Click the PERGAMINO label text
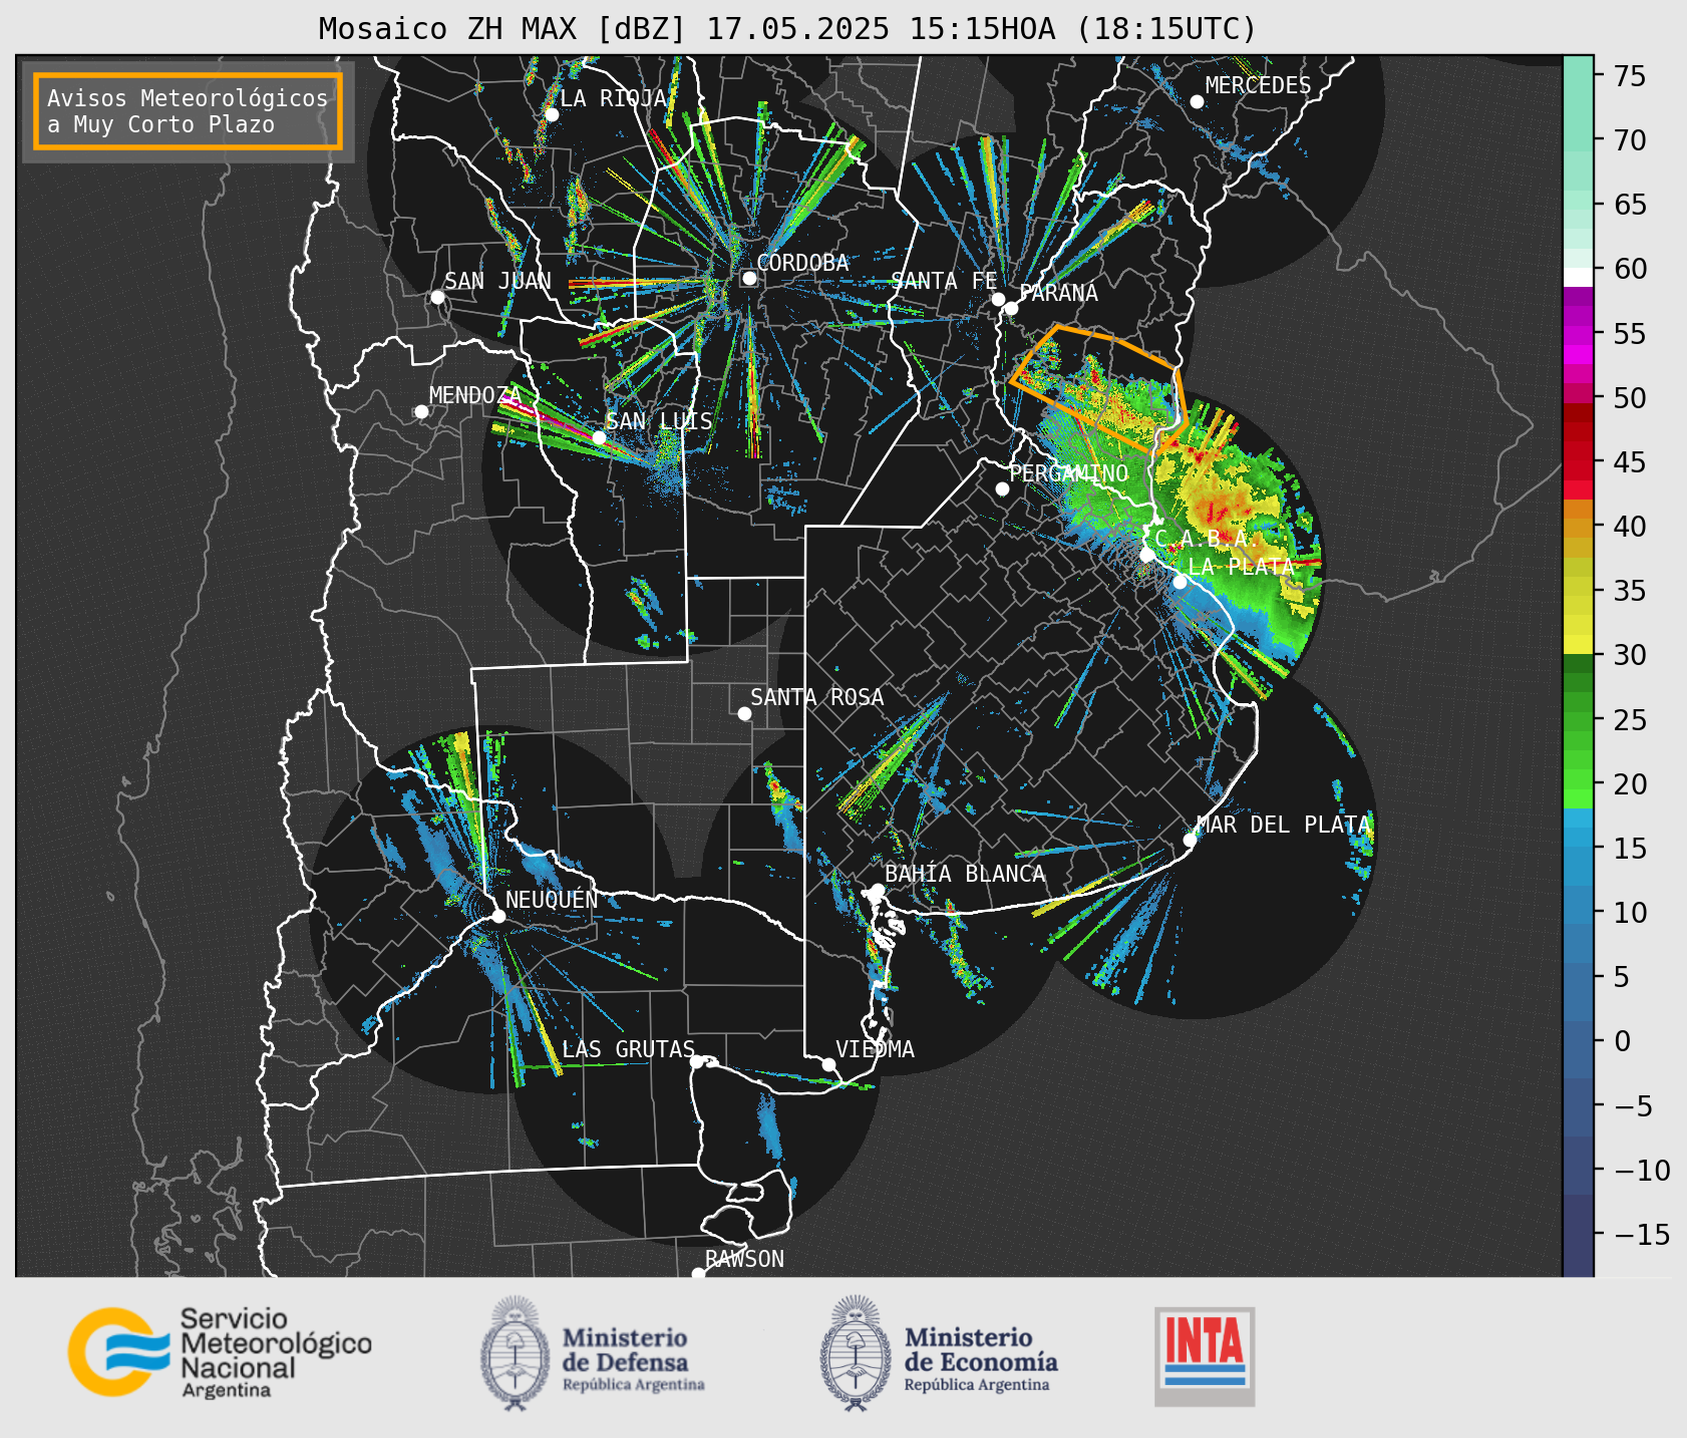The width and height of the screenshot is (1687, 1438). (x=1069, y=473)
